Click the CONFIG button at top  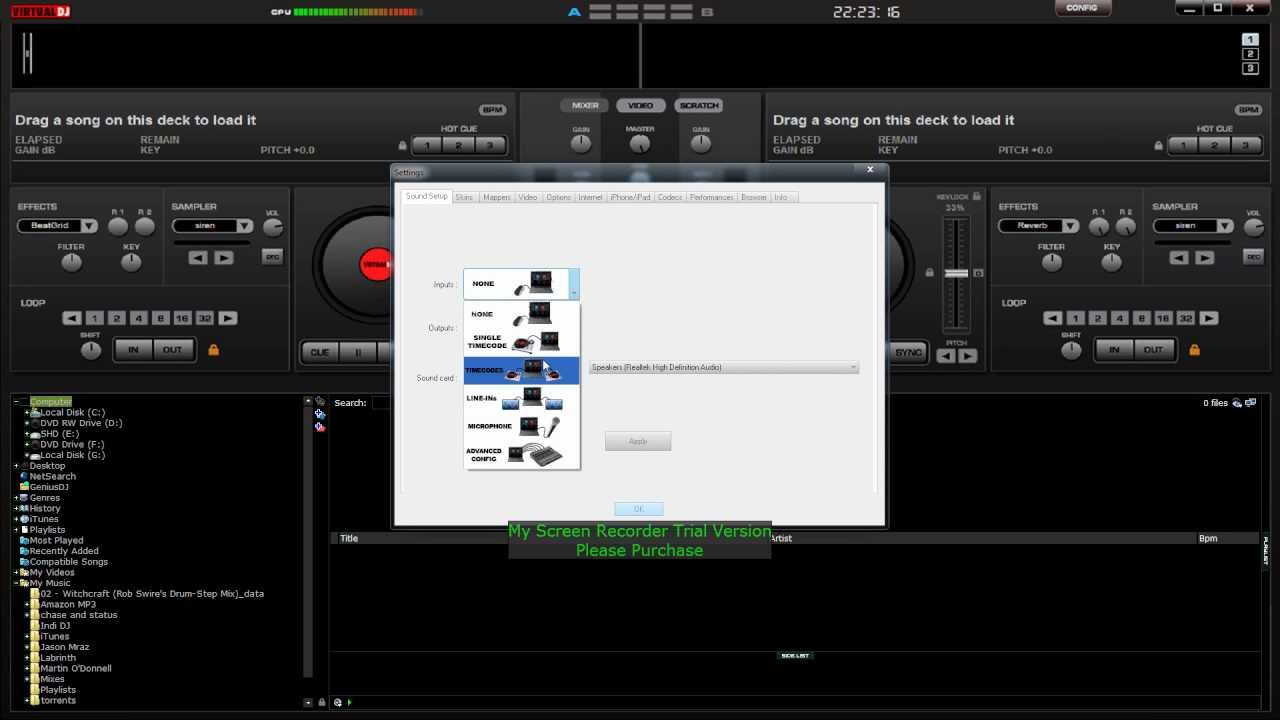tap(1082, 8)
